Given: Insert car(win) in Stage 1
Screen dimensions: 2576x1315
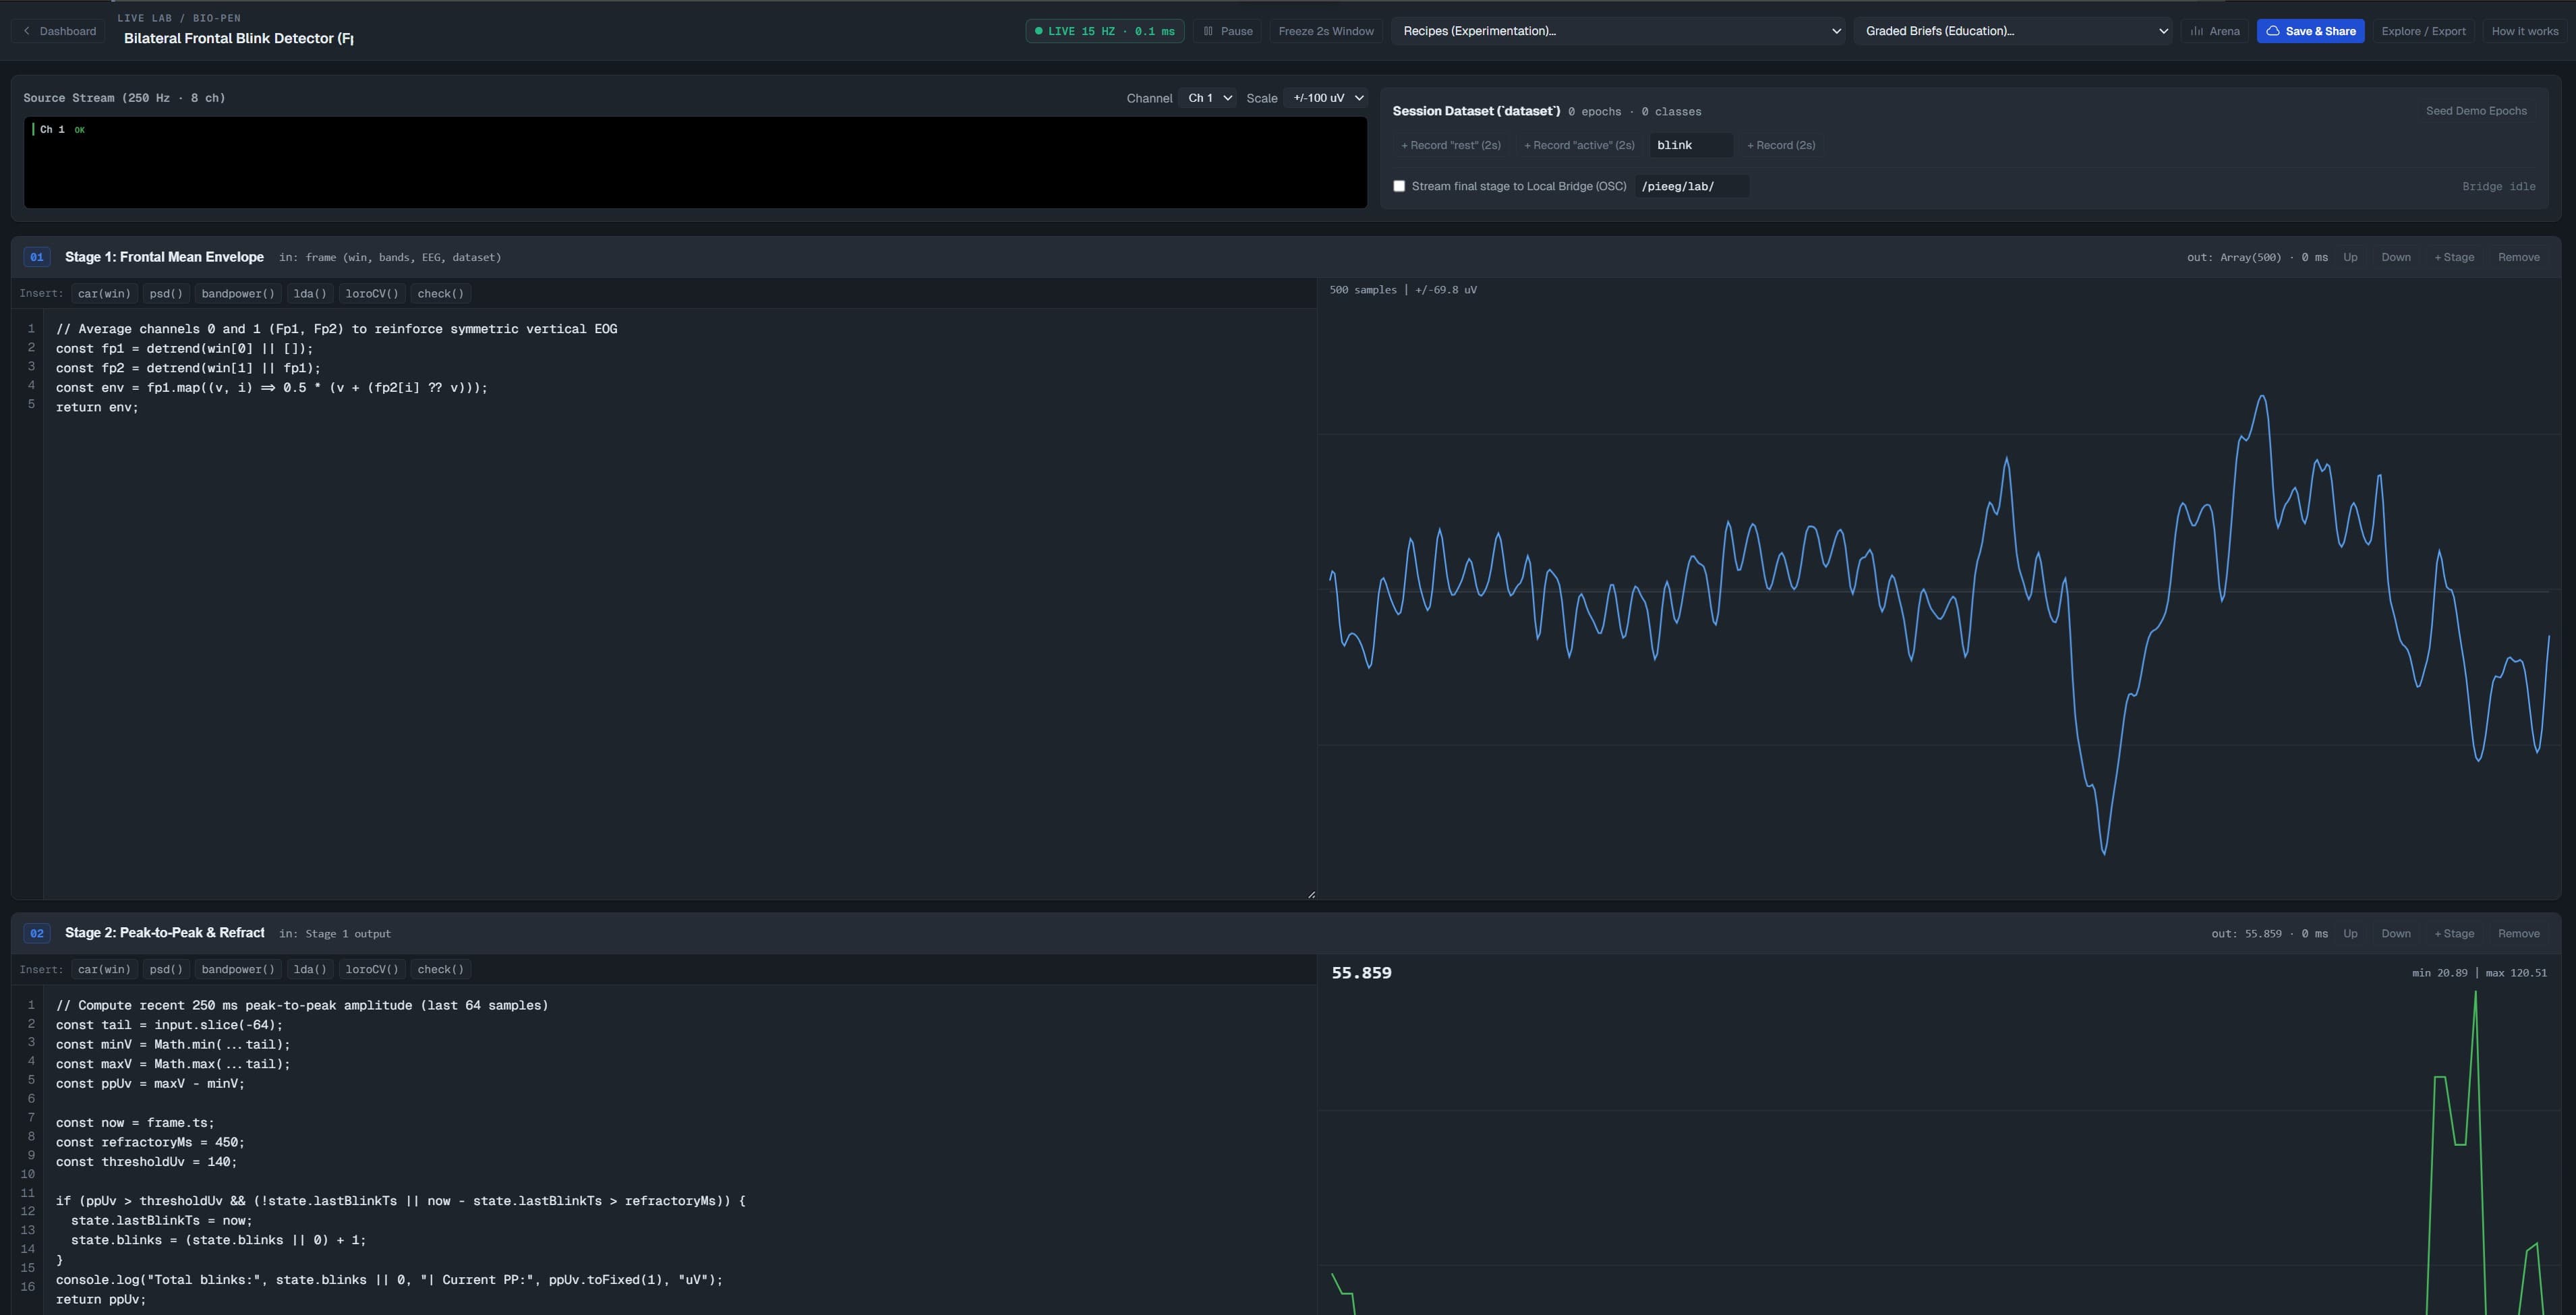Looking at the screenshot, I should tap(104, 293).
